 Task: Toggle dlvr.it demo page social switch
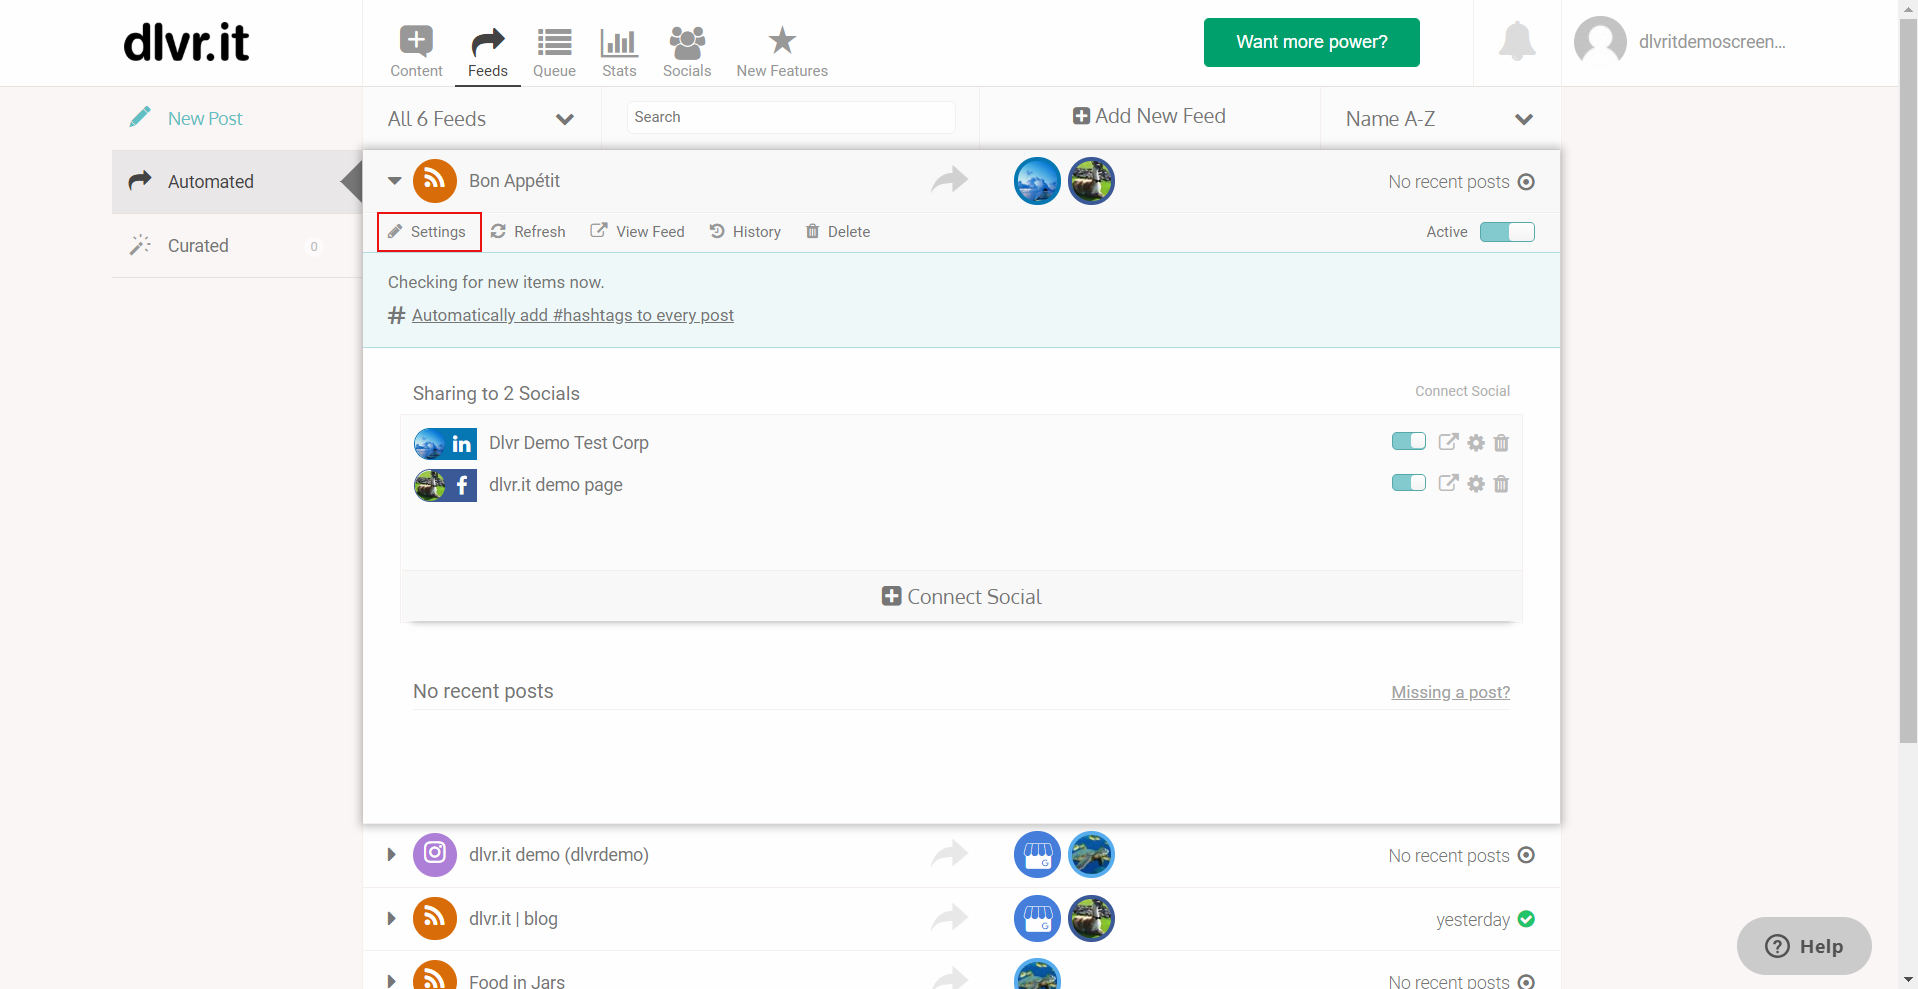[x=1408, y=483]
